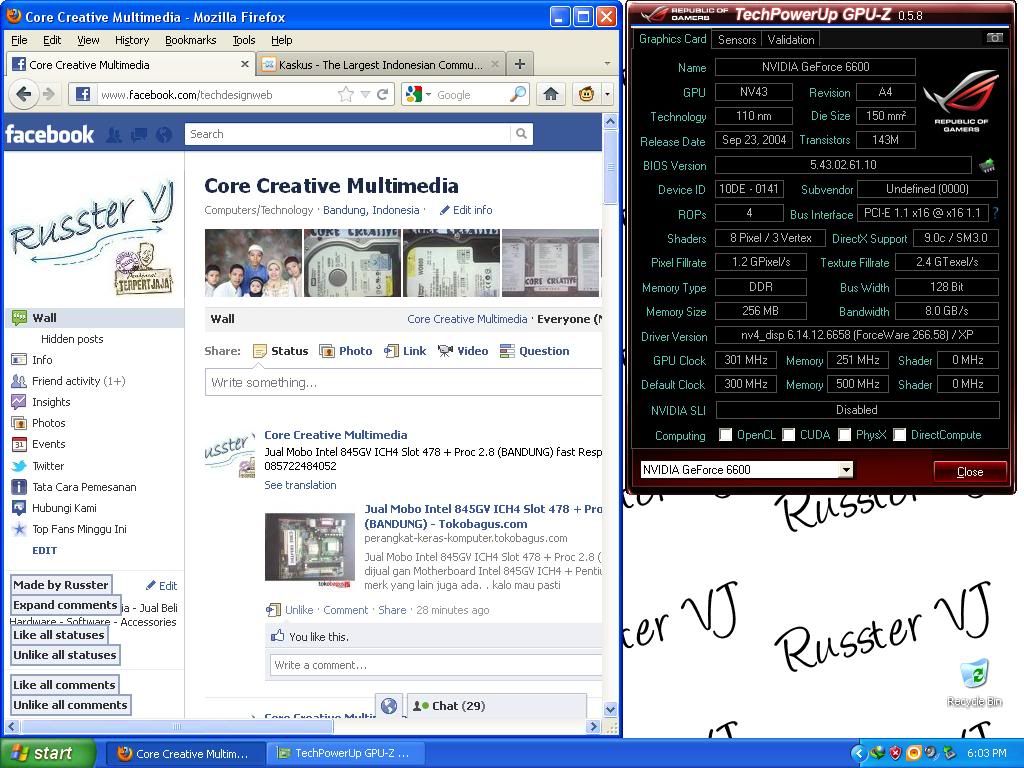The height and width of the screenshot is (768, 1024).
Task: Close the Core Creative Multimedia tab
Action: [x=245, y=64]
